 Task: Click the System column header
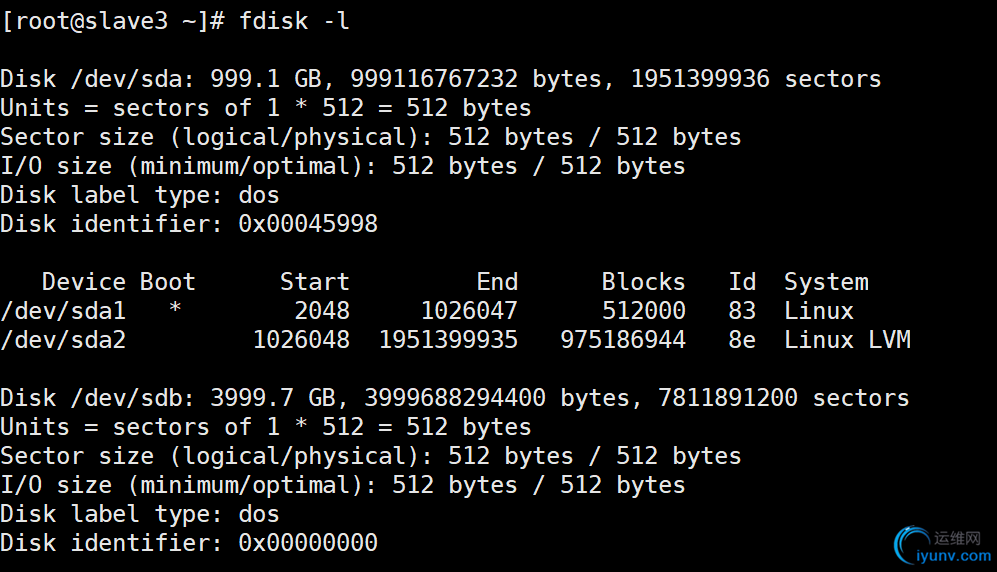(826, 282)
